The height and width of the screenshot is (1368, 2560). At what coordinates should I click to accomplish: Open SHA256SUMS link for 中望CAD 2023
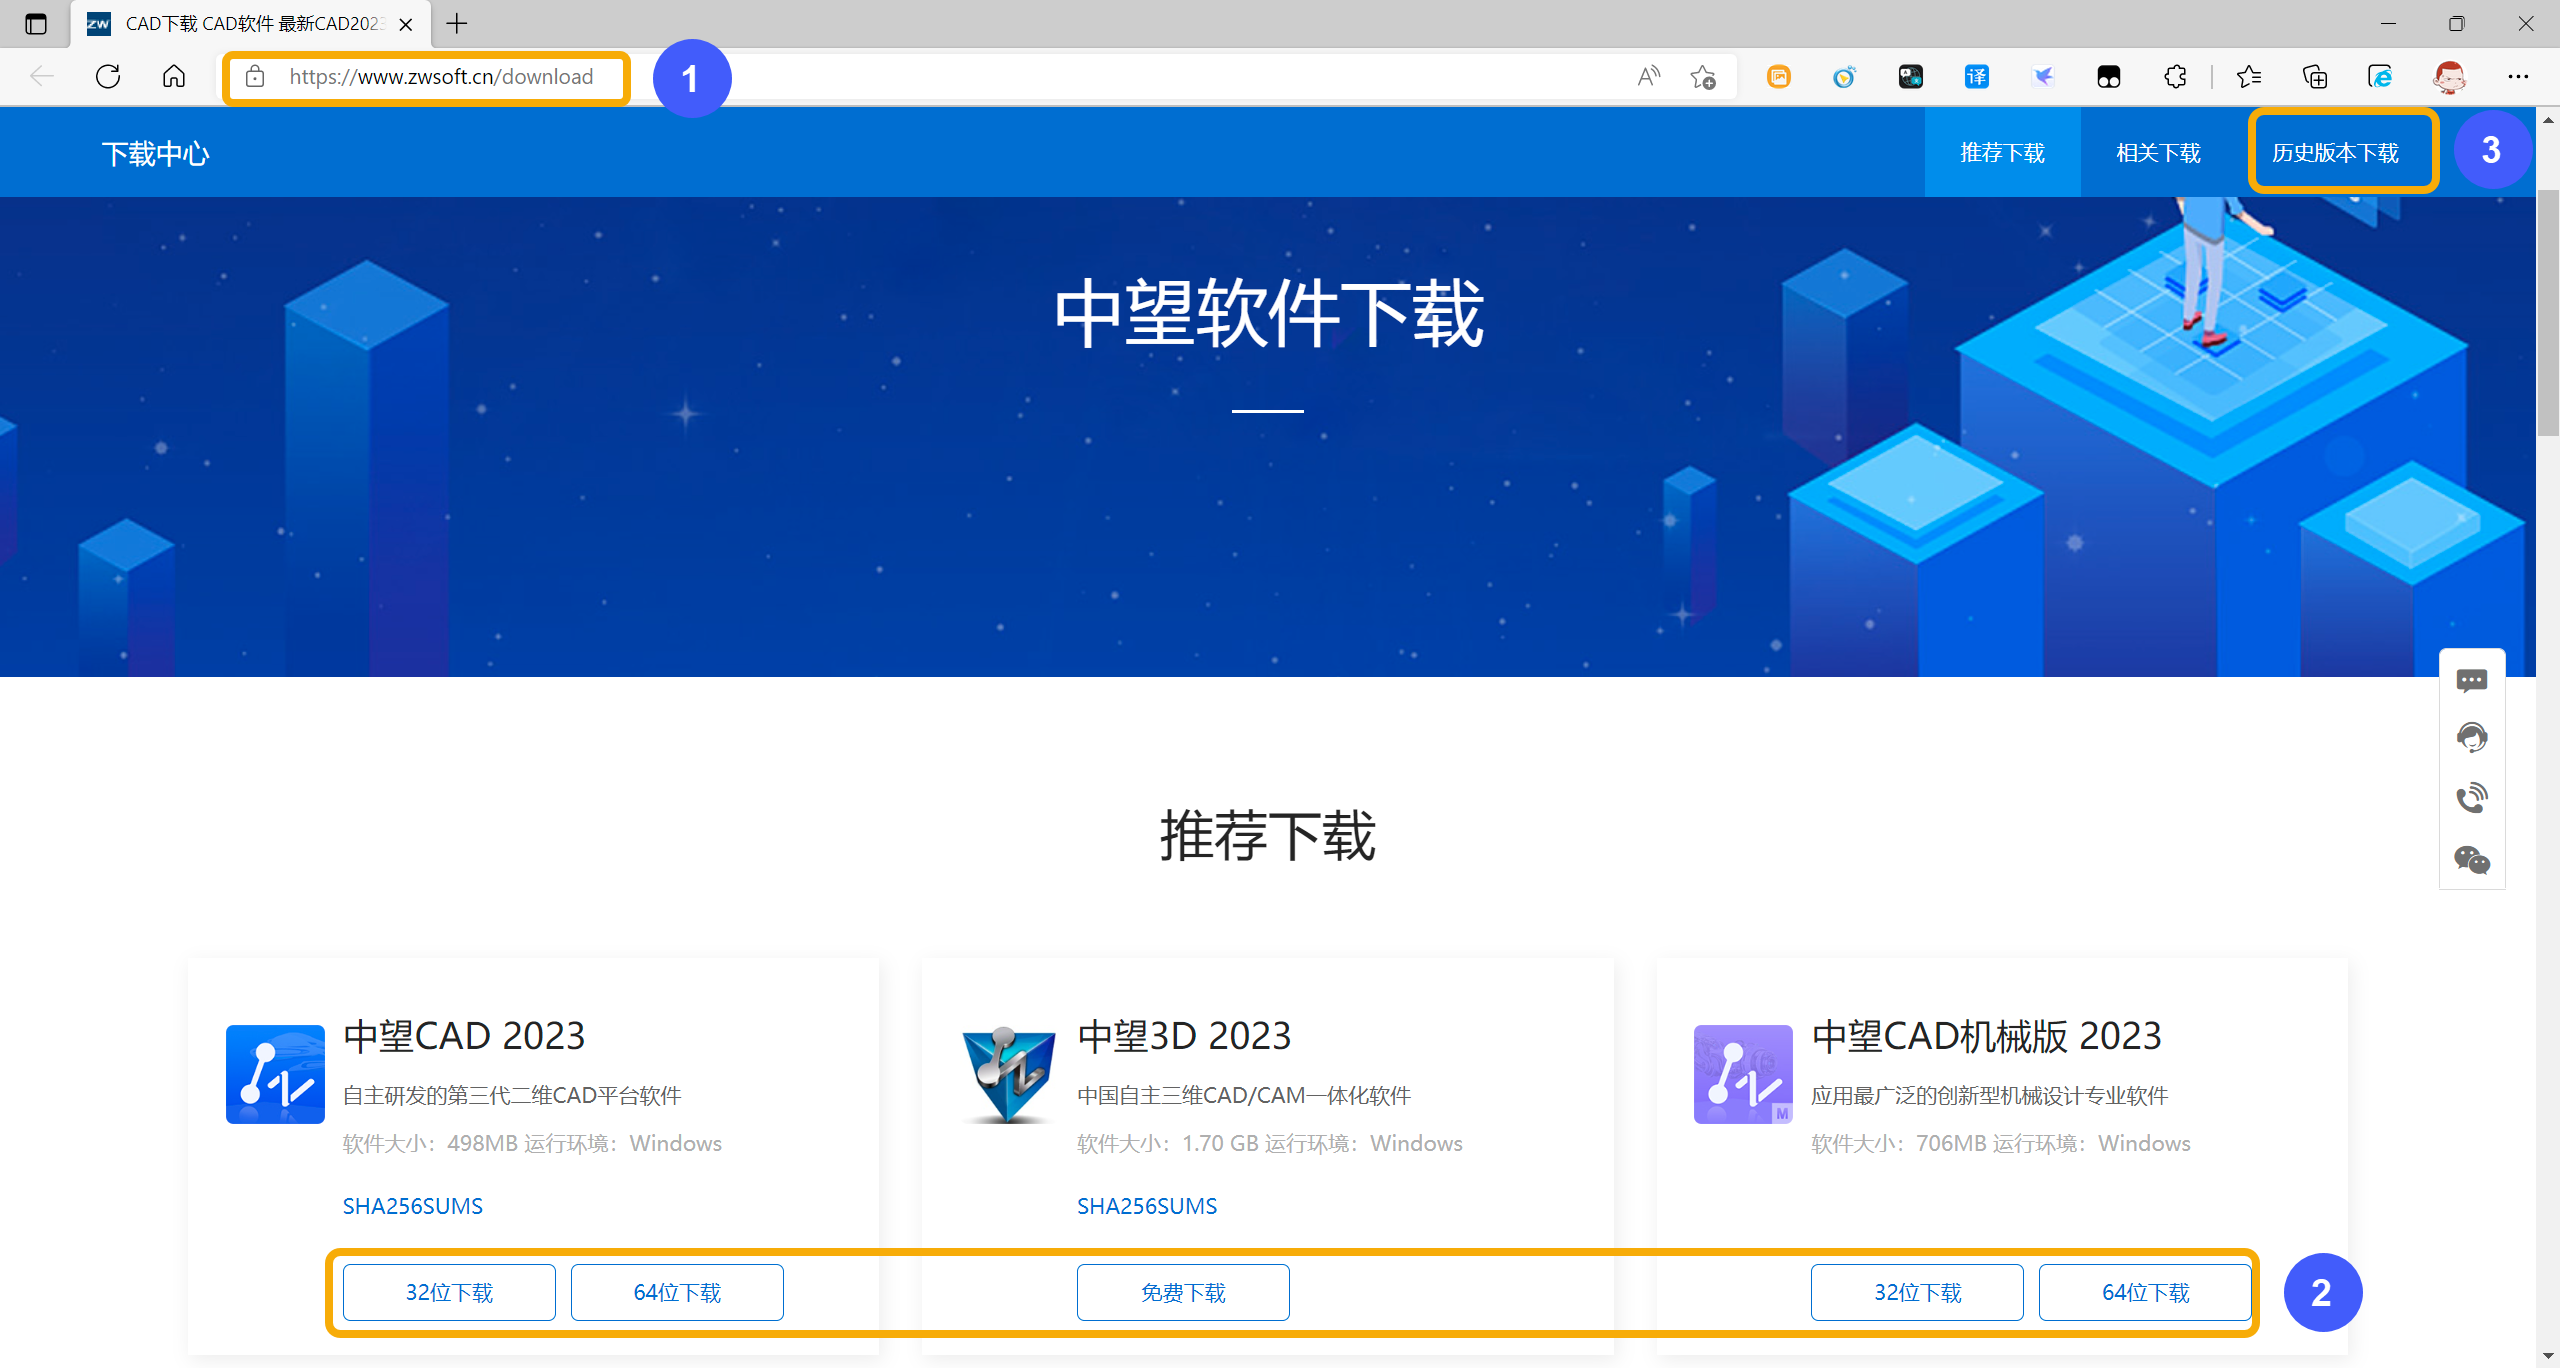pos(412,1206)
